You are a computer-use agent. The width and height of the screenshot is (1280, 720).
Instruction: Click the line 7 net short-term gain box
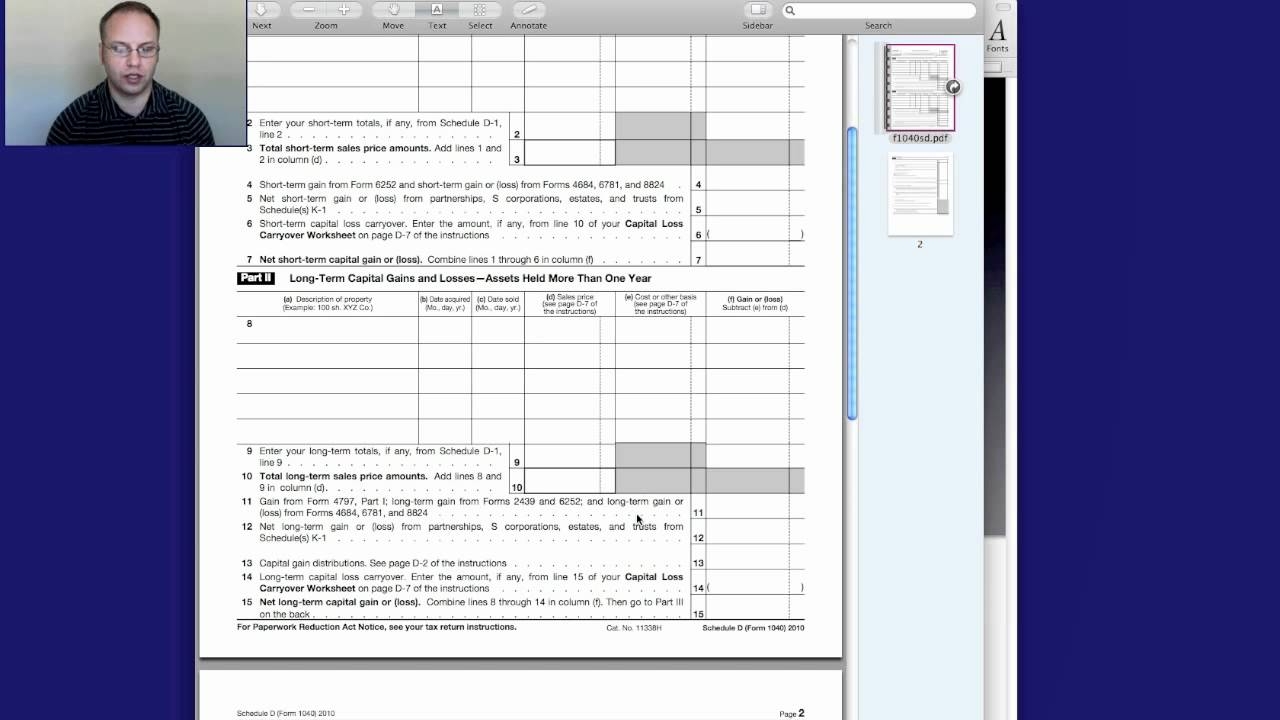pyautogui.click(x=746, y=259)
